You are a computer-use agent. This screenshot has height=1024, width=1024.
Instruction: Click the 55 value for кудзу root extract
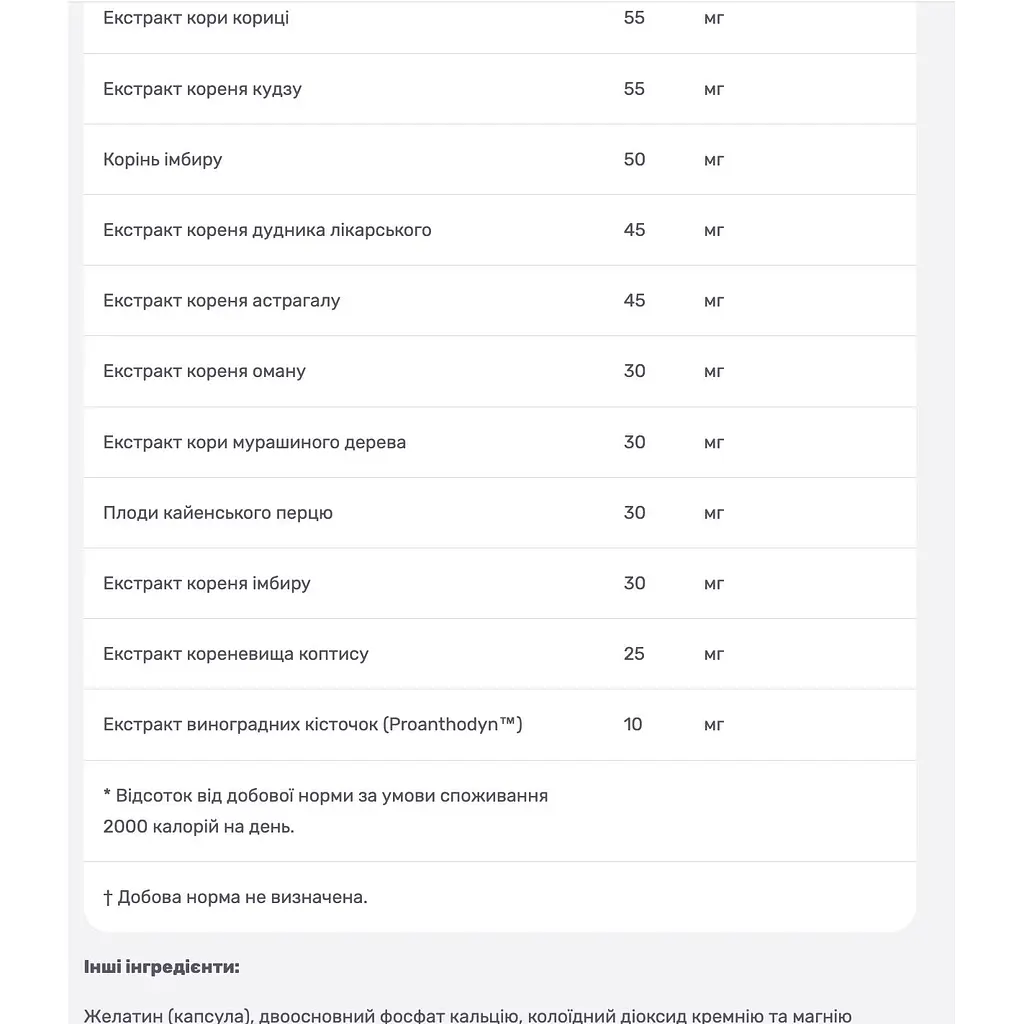[x=634, y=89]
